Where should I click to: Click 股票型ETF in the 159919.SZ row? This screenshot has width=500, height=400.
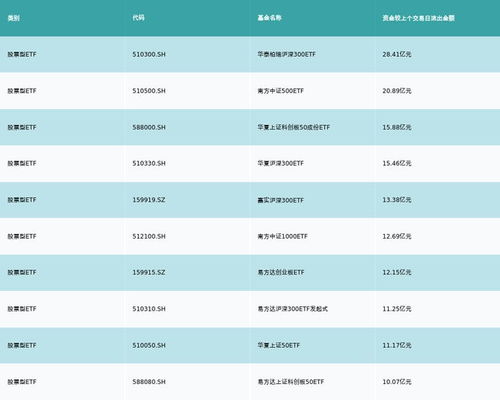coord(22,200)
